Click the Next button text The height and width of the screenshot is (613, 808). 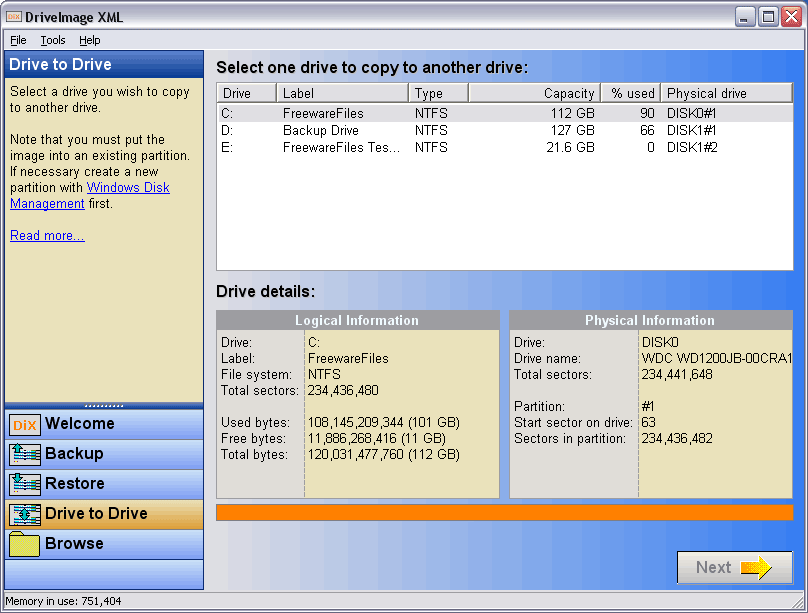point(713,567)
